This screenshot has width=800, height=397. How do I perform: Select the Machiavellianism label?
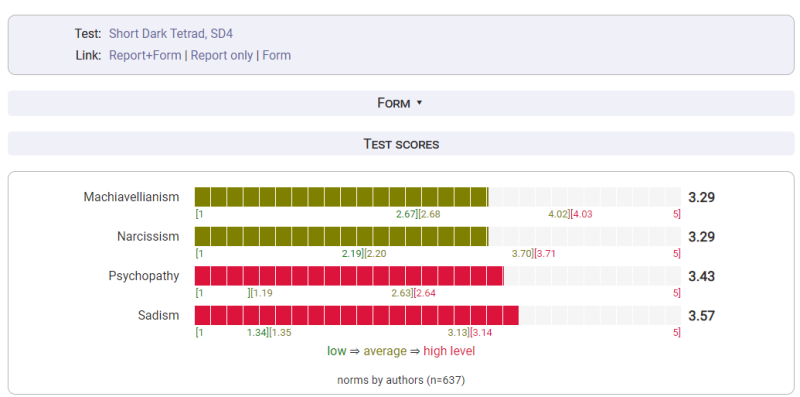coord(131,197)
